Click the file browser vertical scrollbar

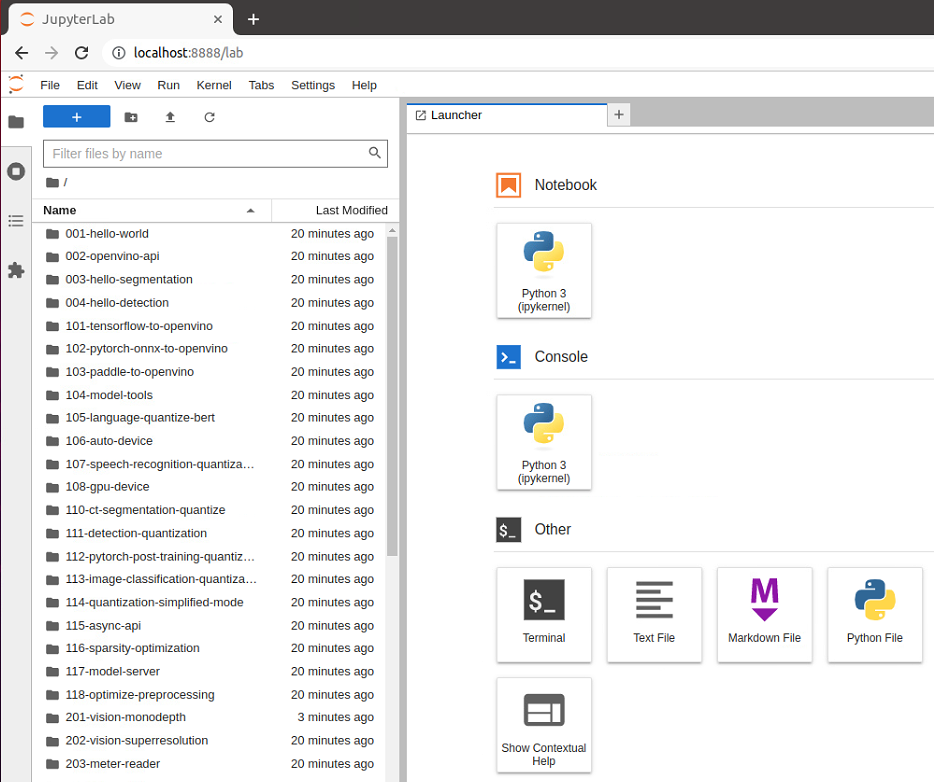(x=392, y=400)
